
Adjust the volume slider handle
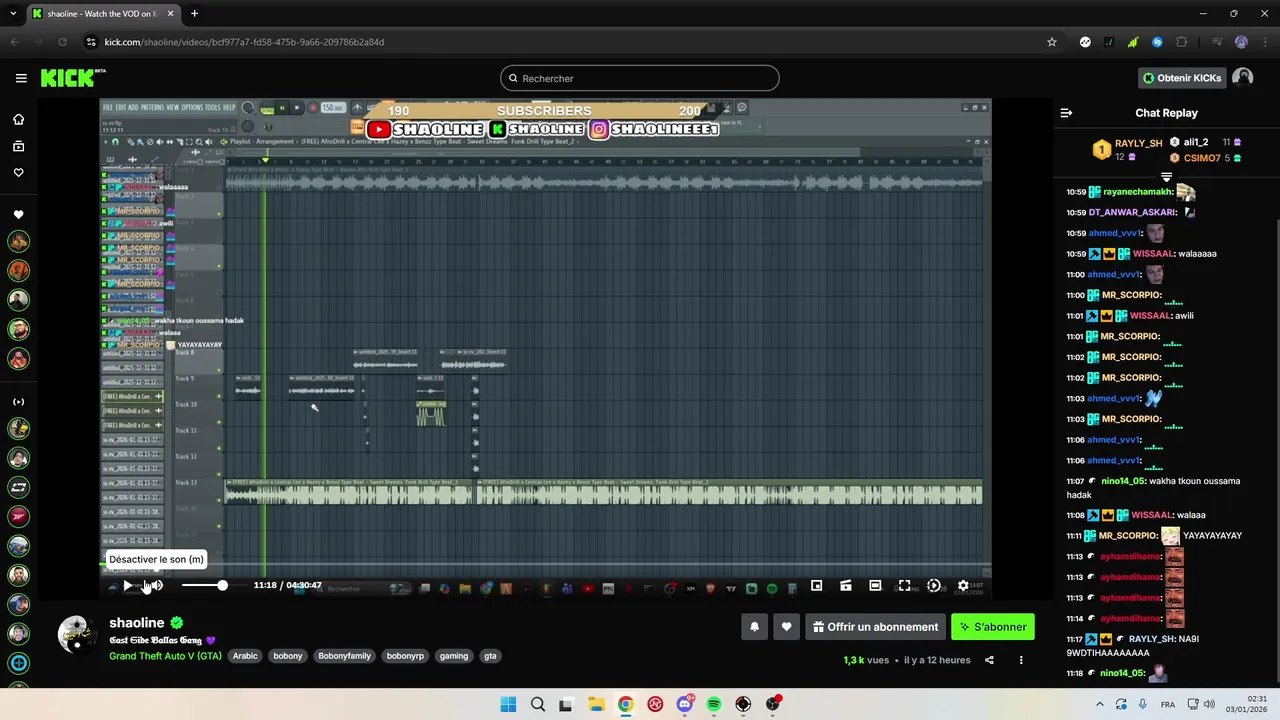click(x=222, y=585)
